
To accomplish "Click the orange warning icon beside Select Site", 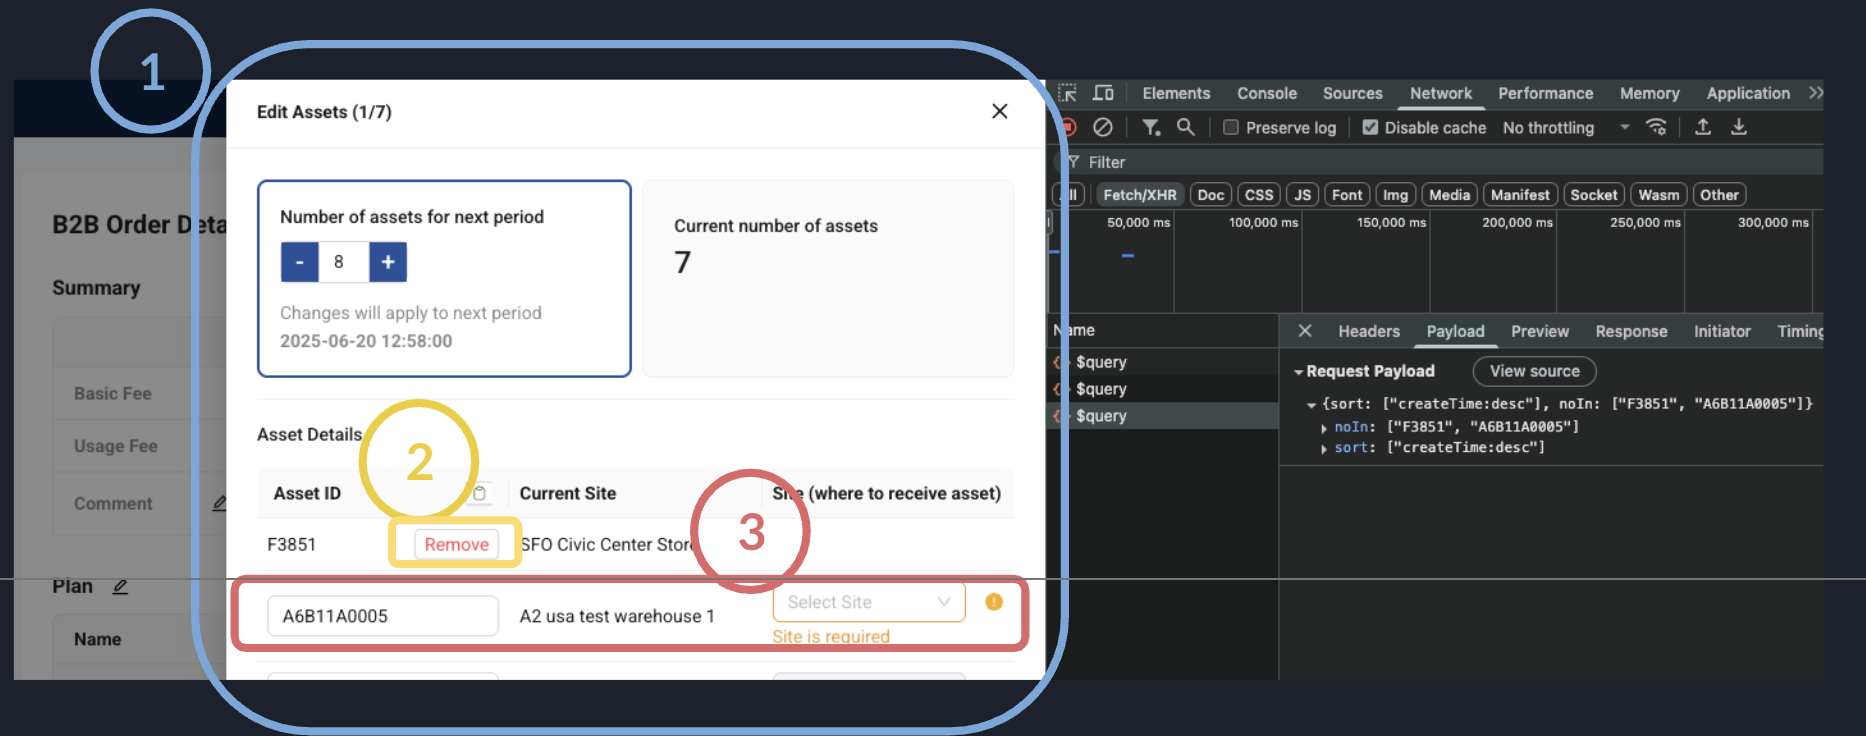I will point(994,601).
